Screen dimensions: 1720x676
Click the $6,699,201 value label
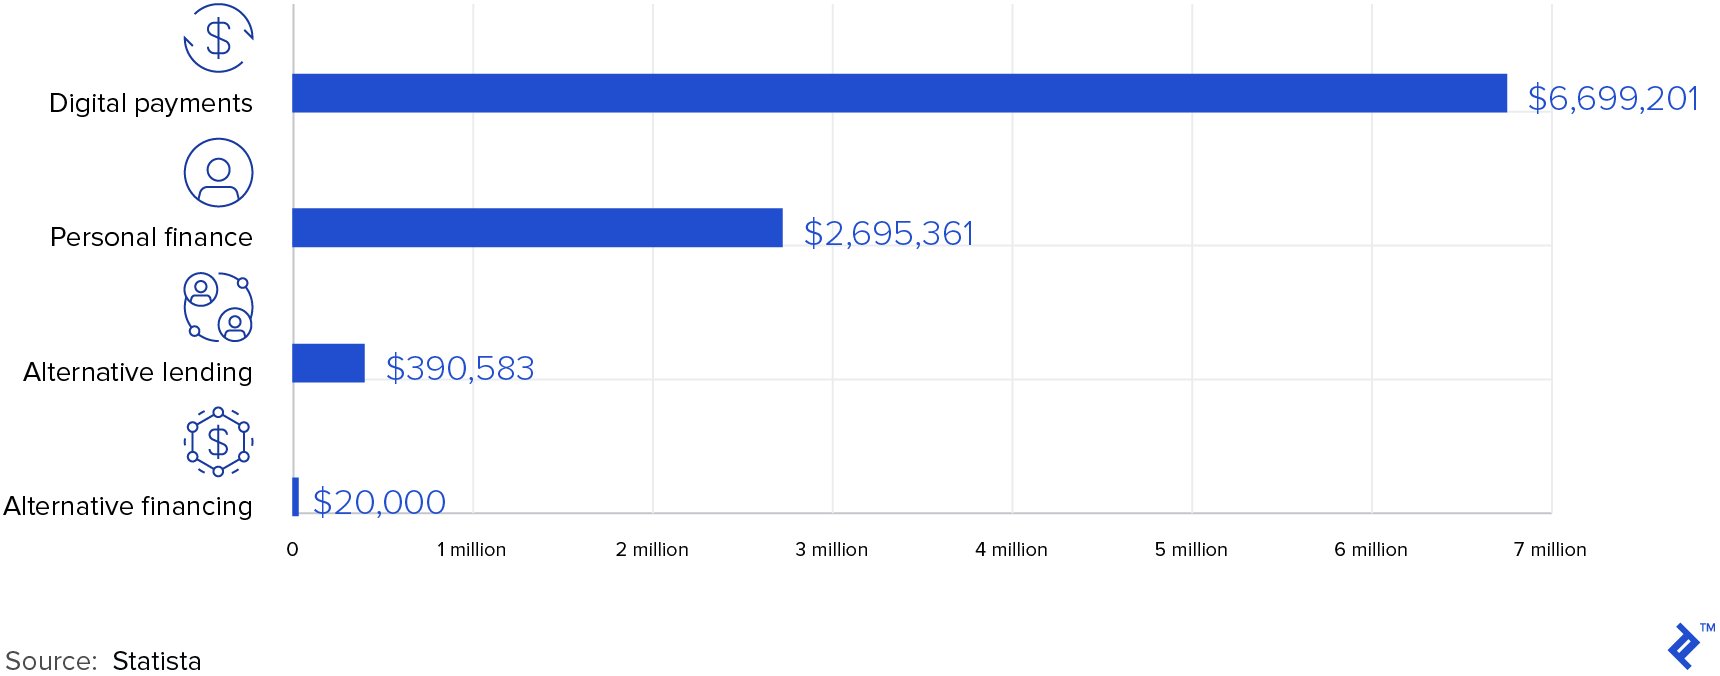coord(1612,98)
